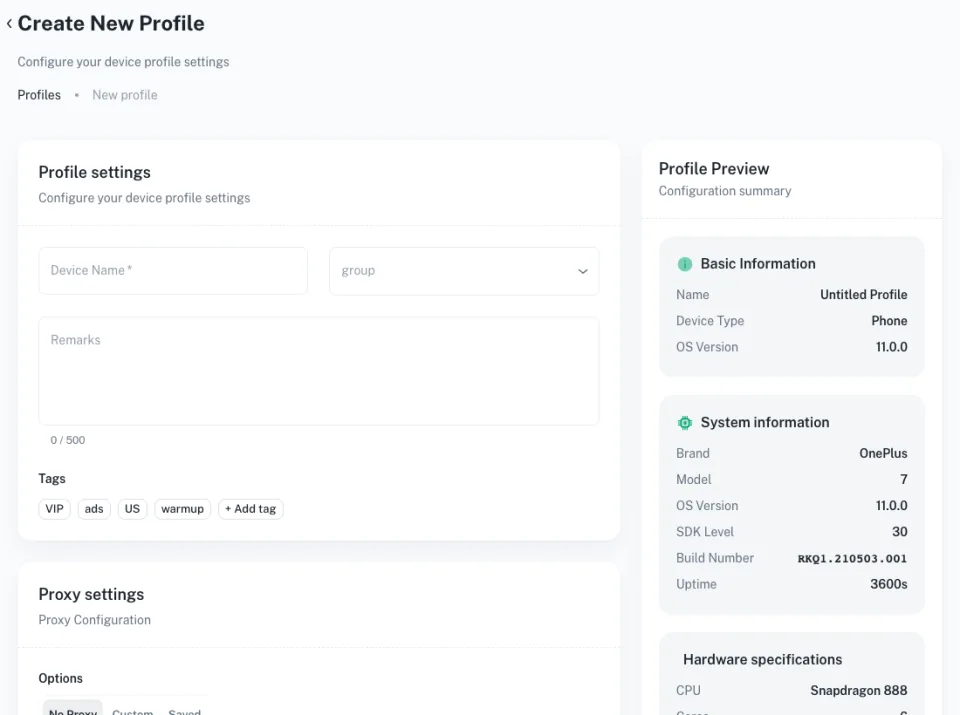The image size is (960, 715).
Task: Click the Model value 7
Action: coord(904,479)
